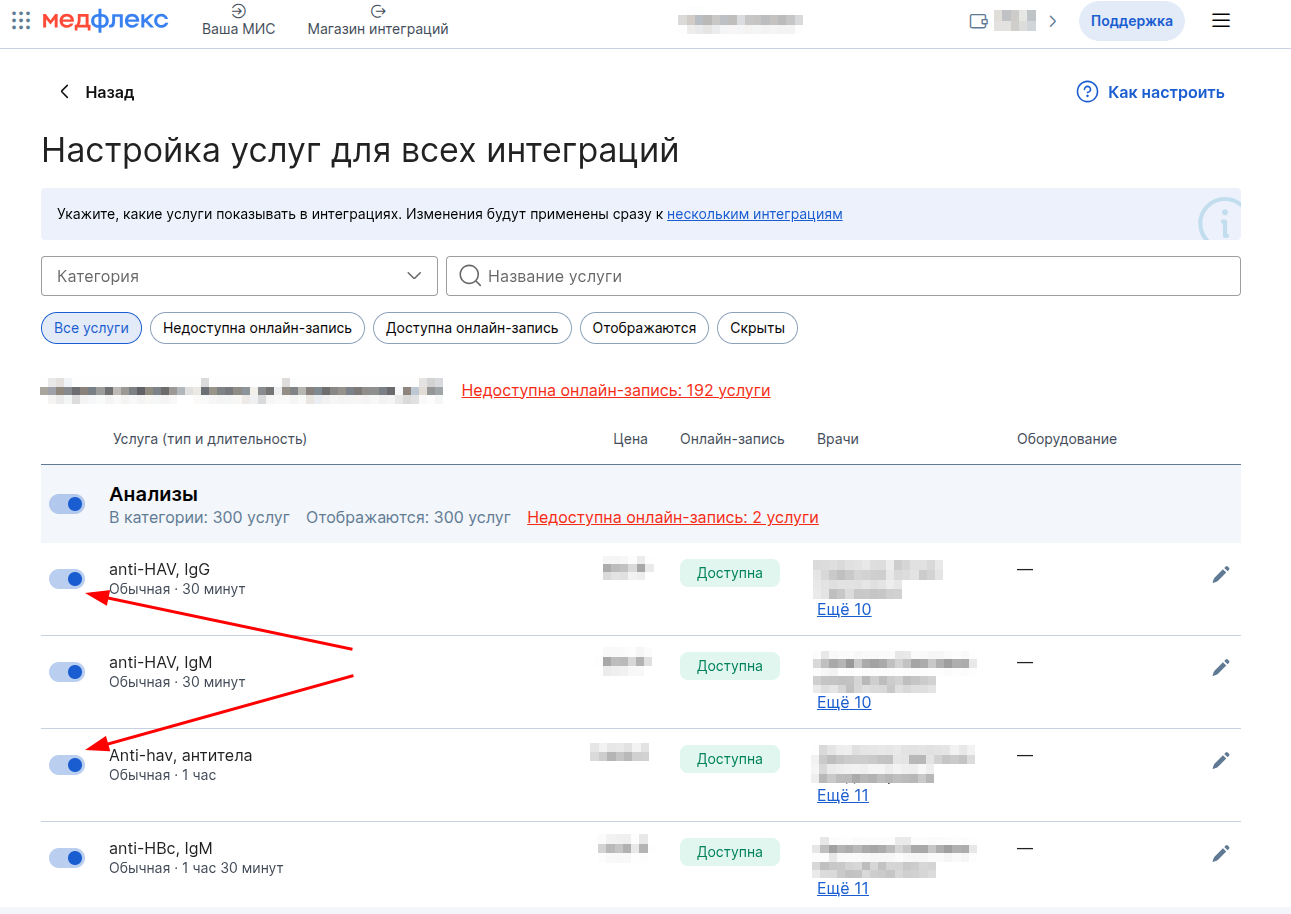Edit anti-HBc, IgM using pencil icon

tap(1220, 853)
